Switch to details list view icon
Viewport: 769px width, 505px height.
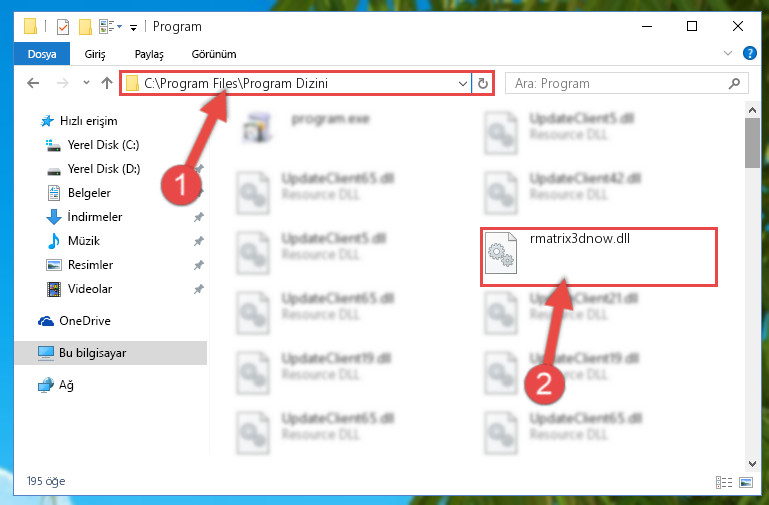click(x=724, y=482)
